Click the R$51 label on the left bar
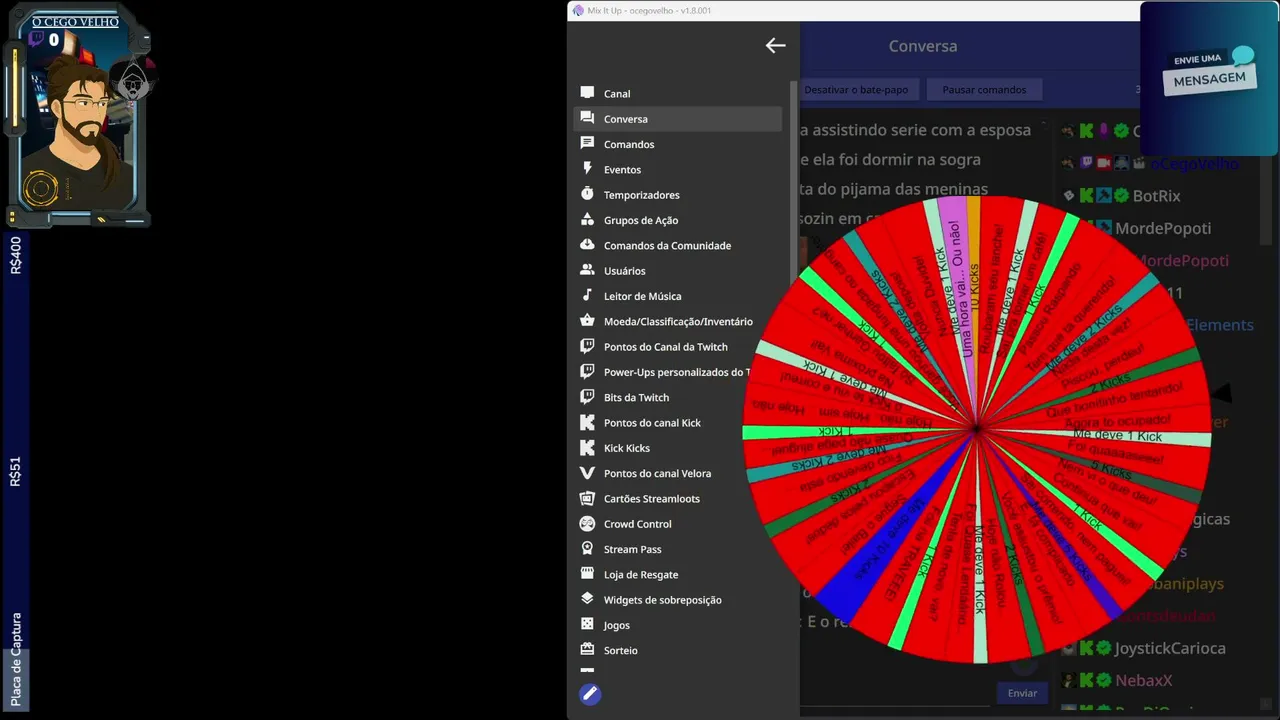This screenshot has height=720, width=1280. pos(15,472)
